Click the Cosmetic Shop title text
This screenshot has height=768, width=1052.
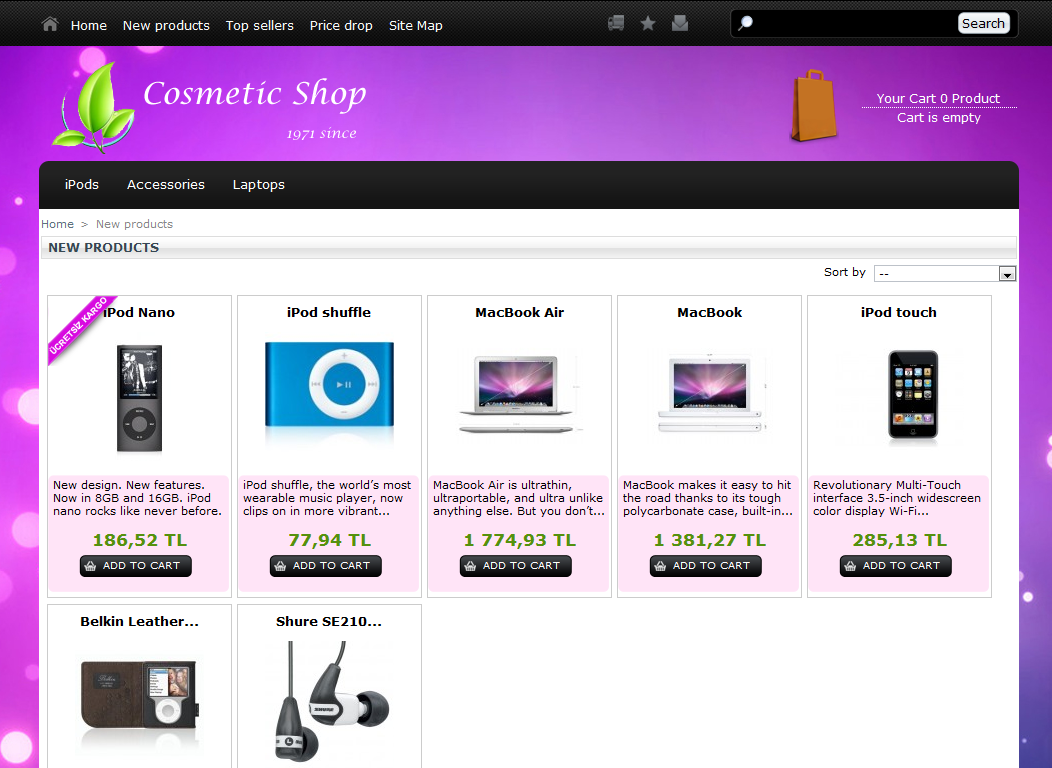coord(254,93)
